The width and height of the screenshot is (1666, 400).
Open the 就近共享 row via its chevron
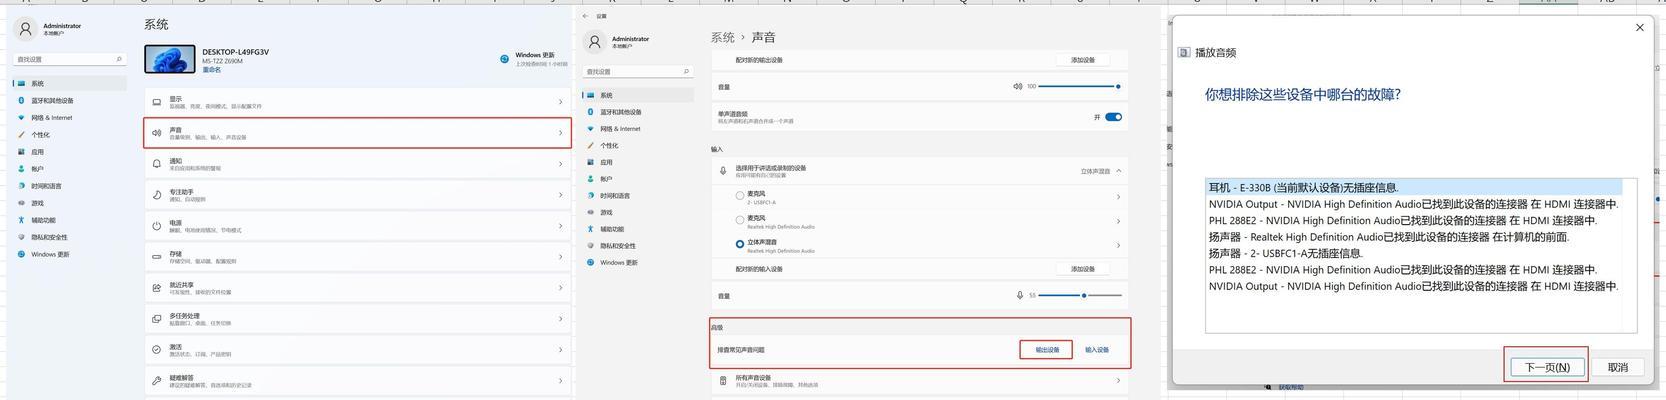click(x=560, y=288)
